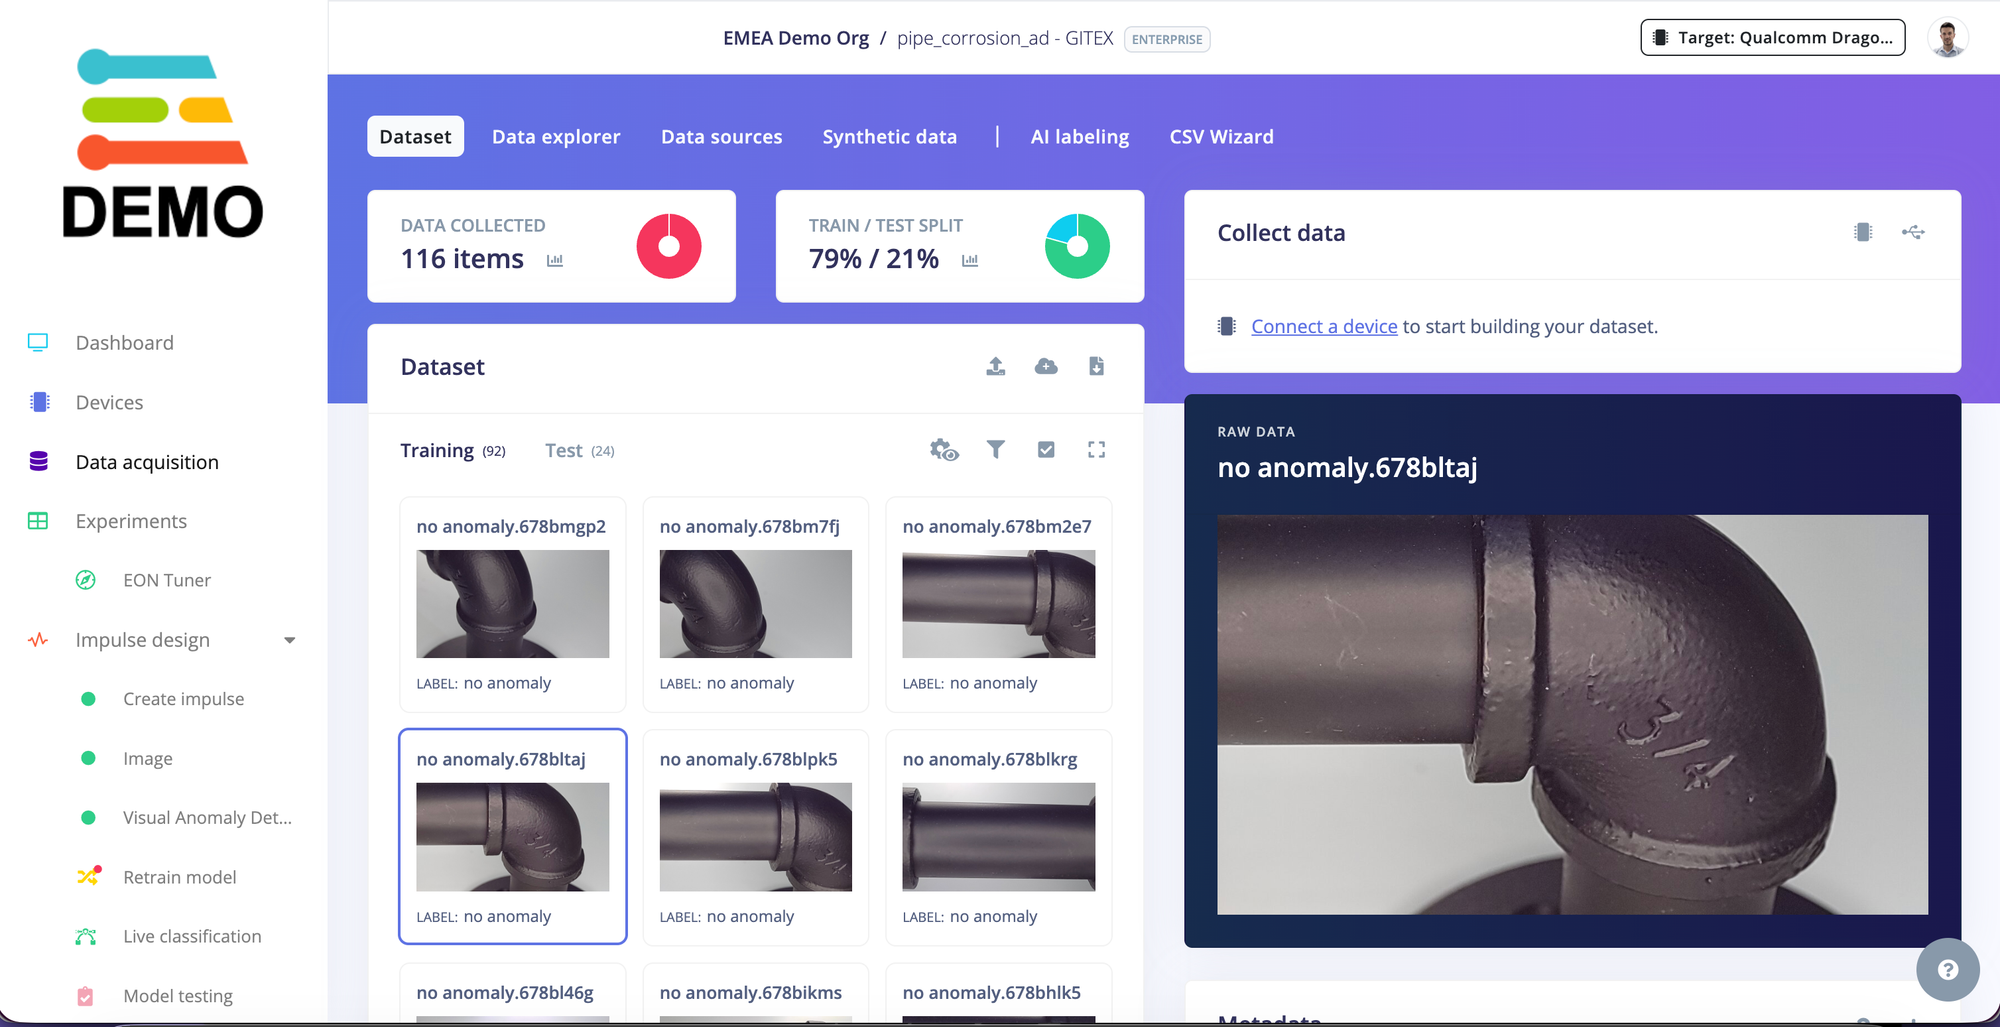Click the USB connect icon in Collect data

pos(1913,232)
